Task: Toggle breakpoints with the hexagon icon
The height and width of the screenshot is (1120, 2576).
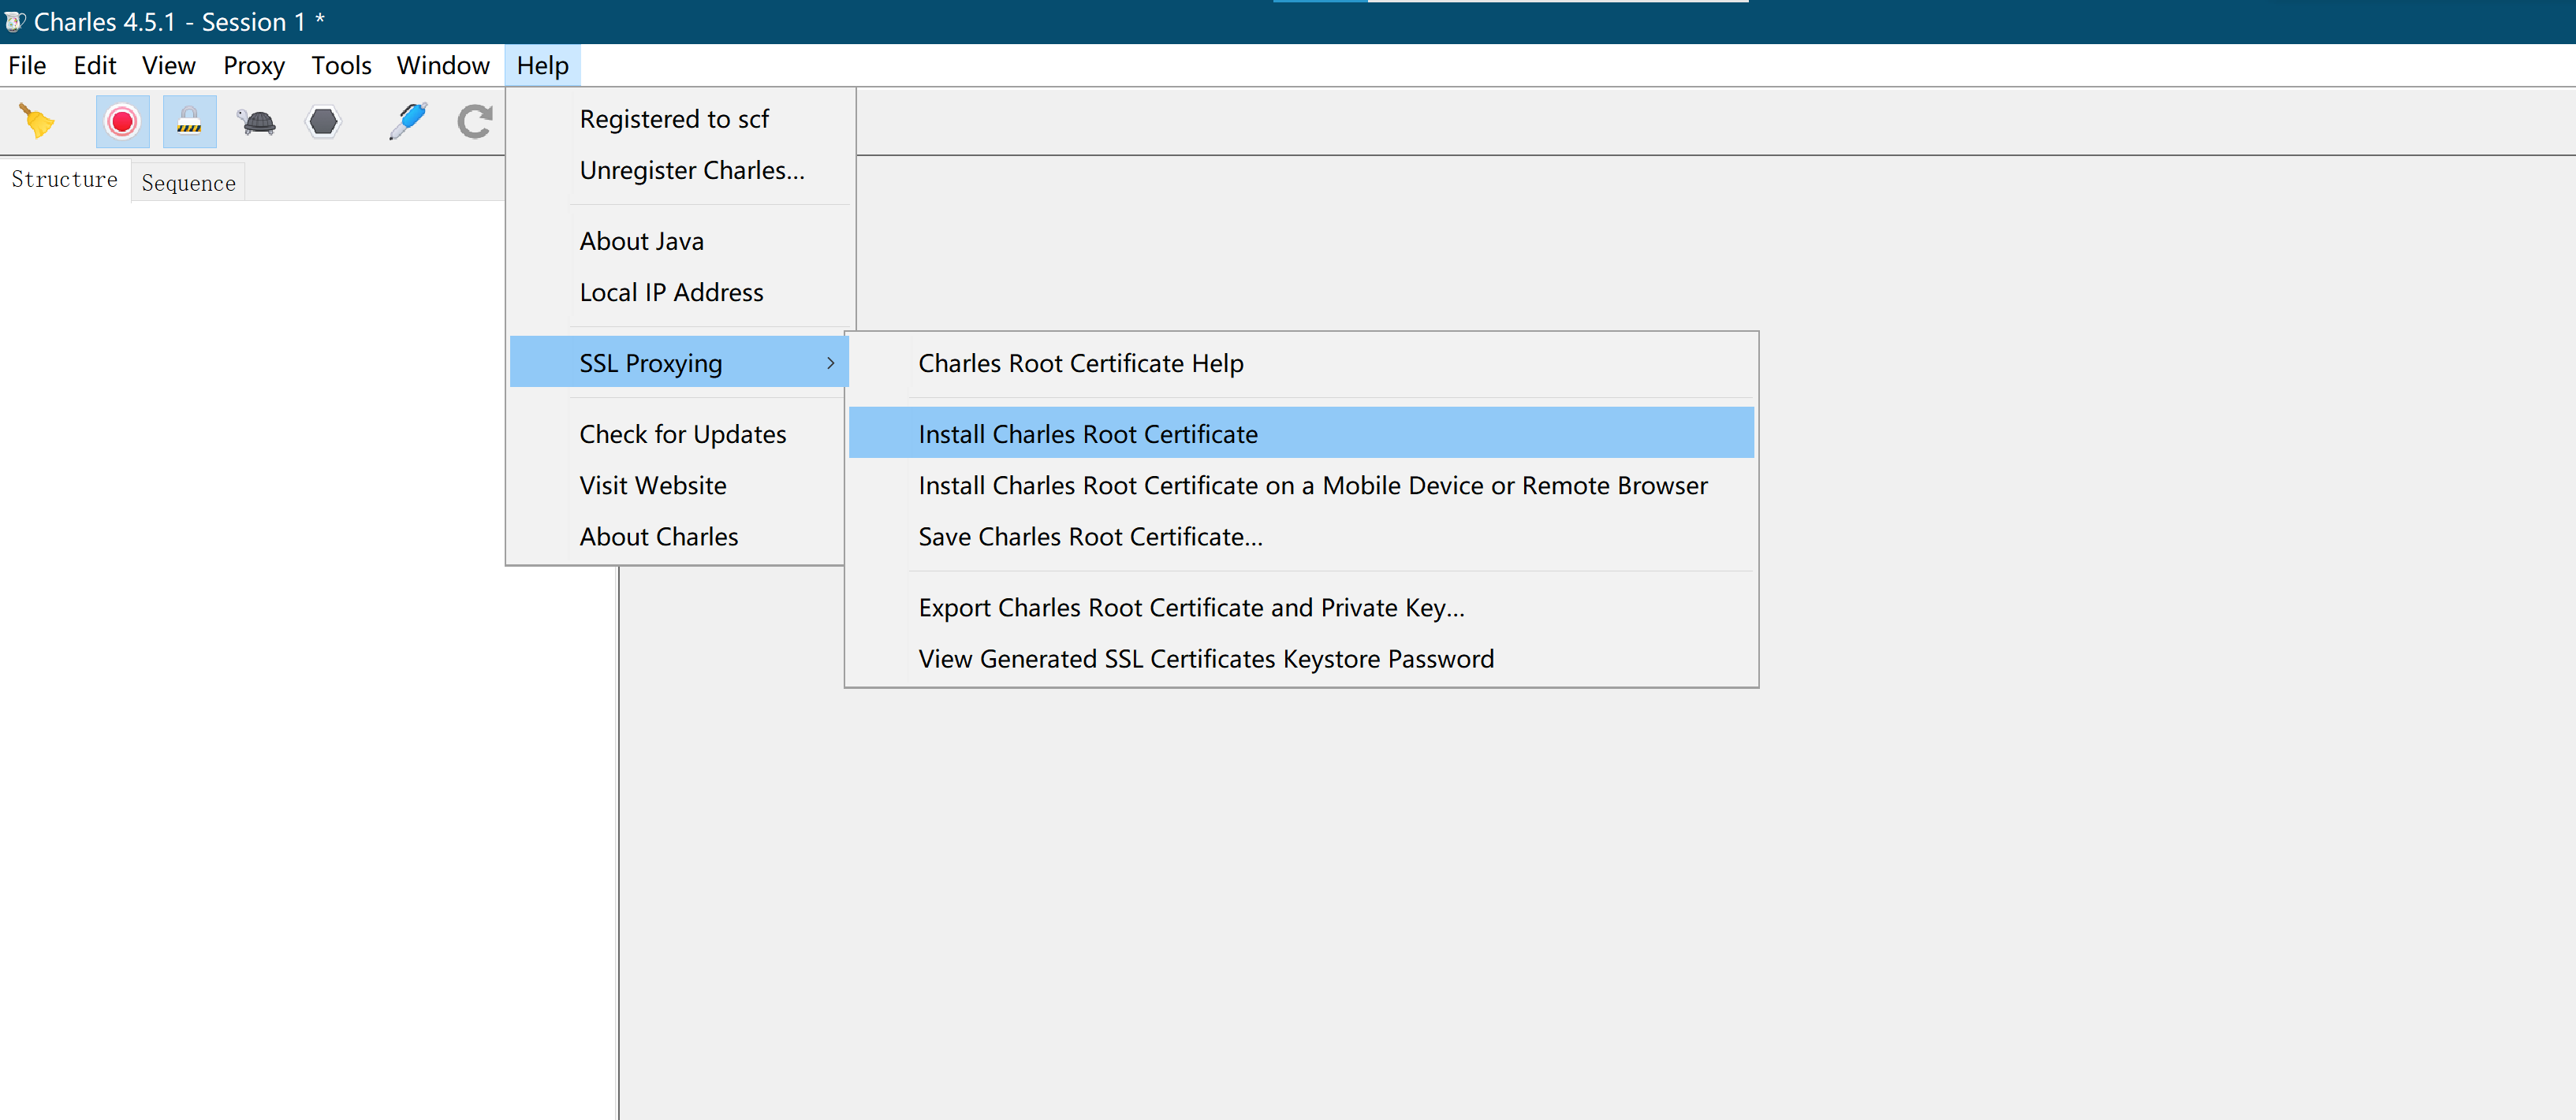Action: (323, 122)
